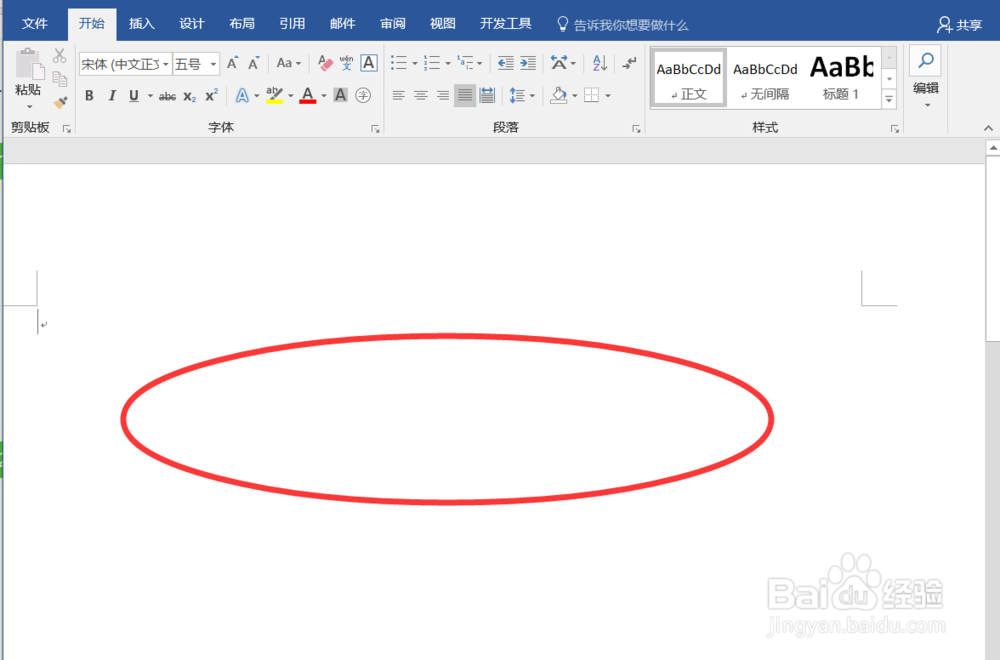Toggle center alignment

420,95
